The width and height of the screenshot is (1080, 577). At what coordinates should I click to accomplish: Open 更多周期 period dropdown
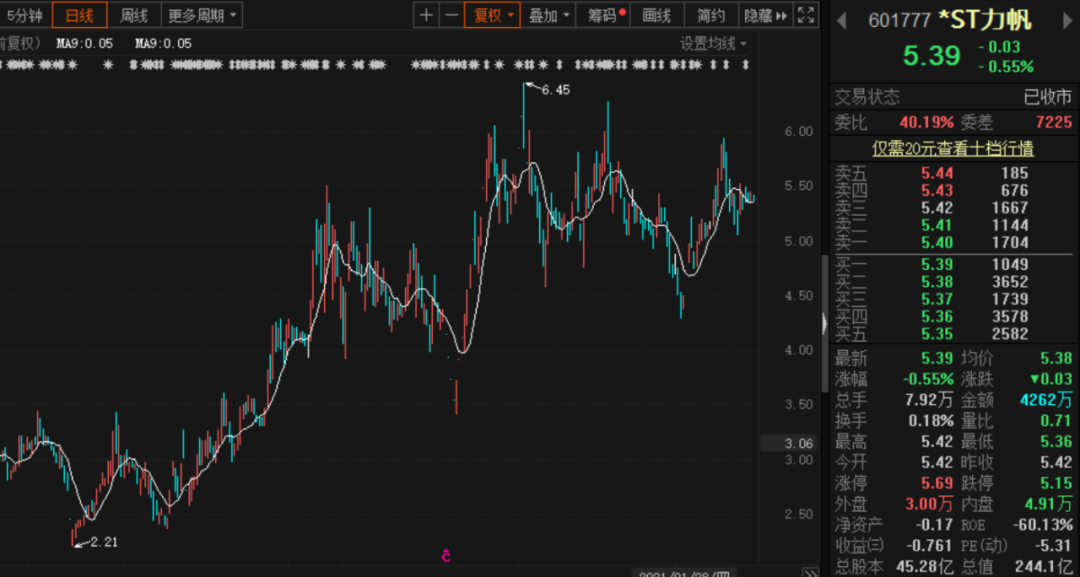(203, 15)
